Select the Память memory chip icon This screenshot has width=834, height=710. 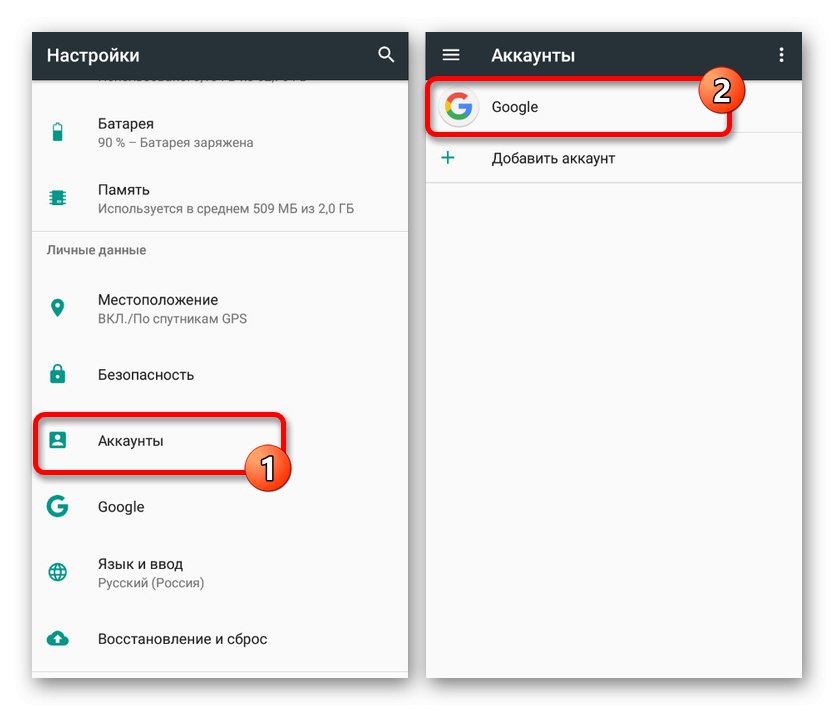[x=57, y=197]
